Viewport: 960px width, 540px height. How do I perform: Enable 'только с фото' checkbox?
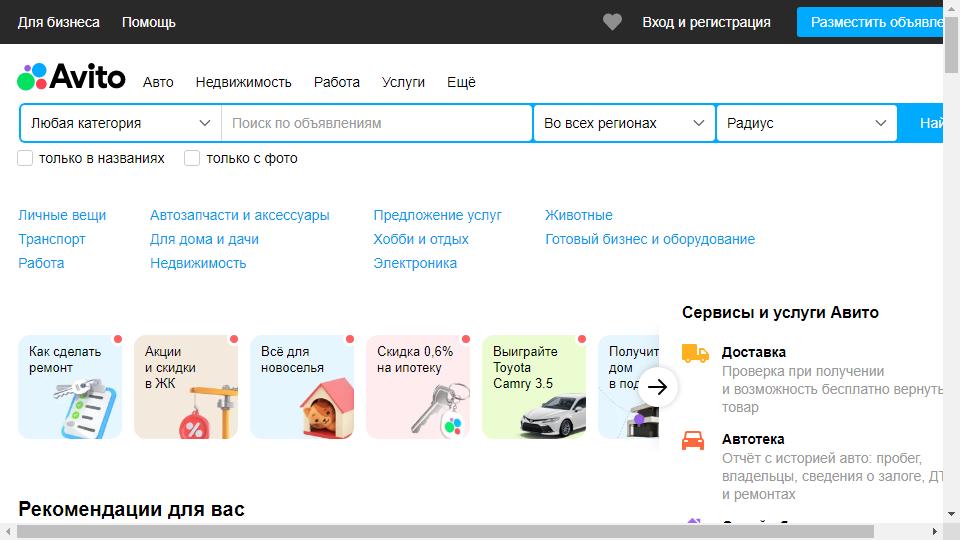[x=192, y=158]
